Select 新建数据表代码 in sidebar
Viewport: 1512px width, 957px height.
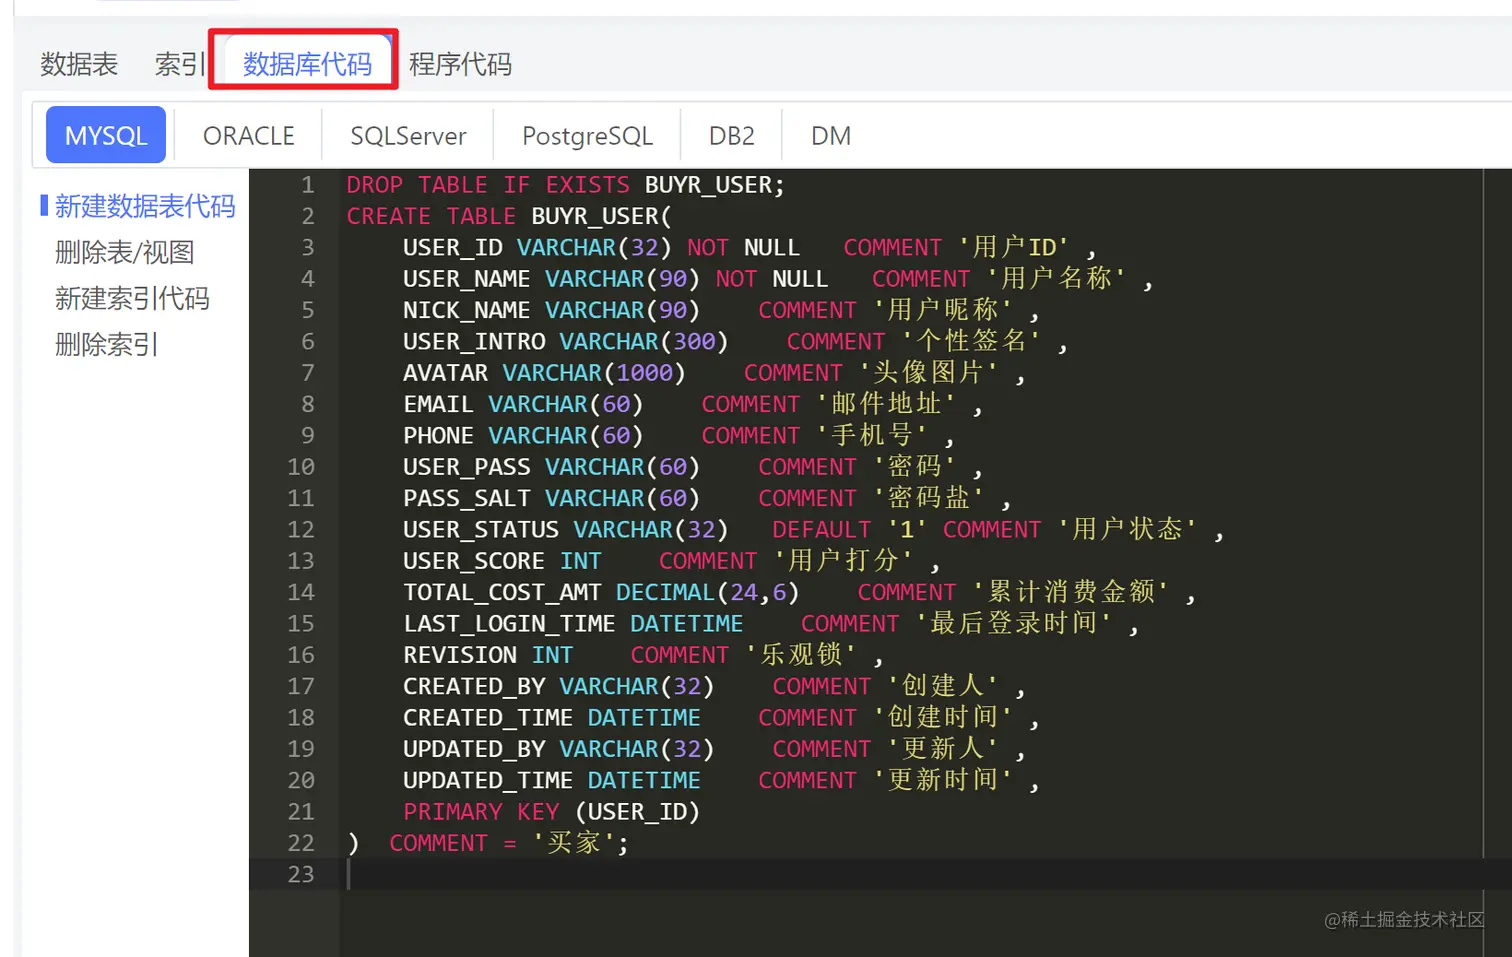(x=145, y=206)
